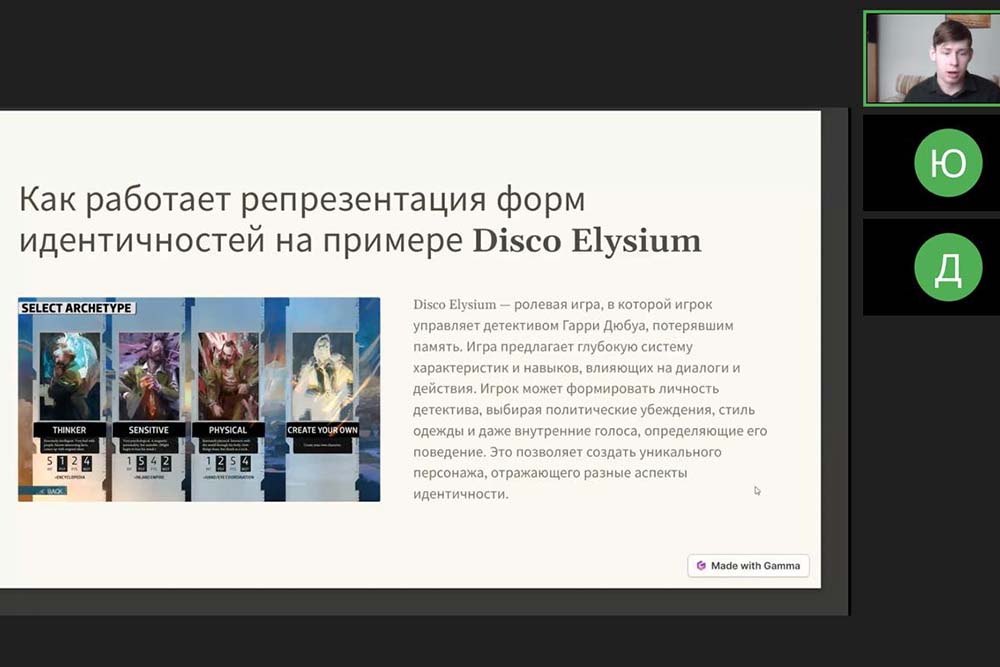Click the bold Disco Elysium title text

click(x=586, y=241)
